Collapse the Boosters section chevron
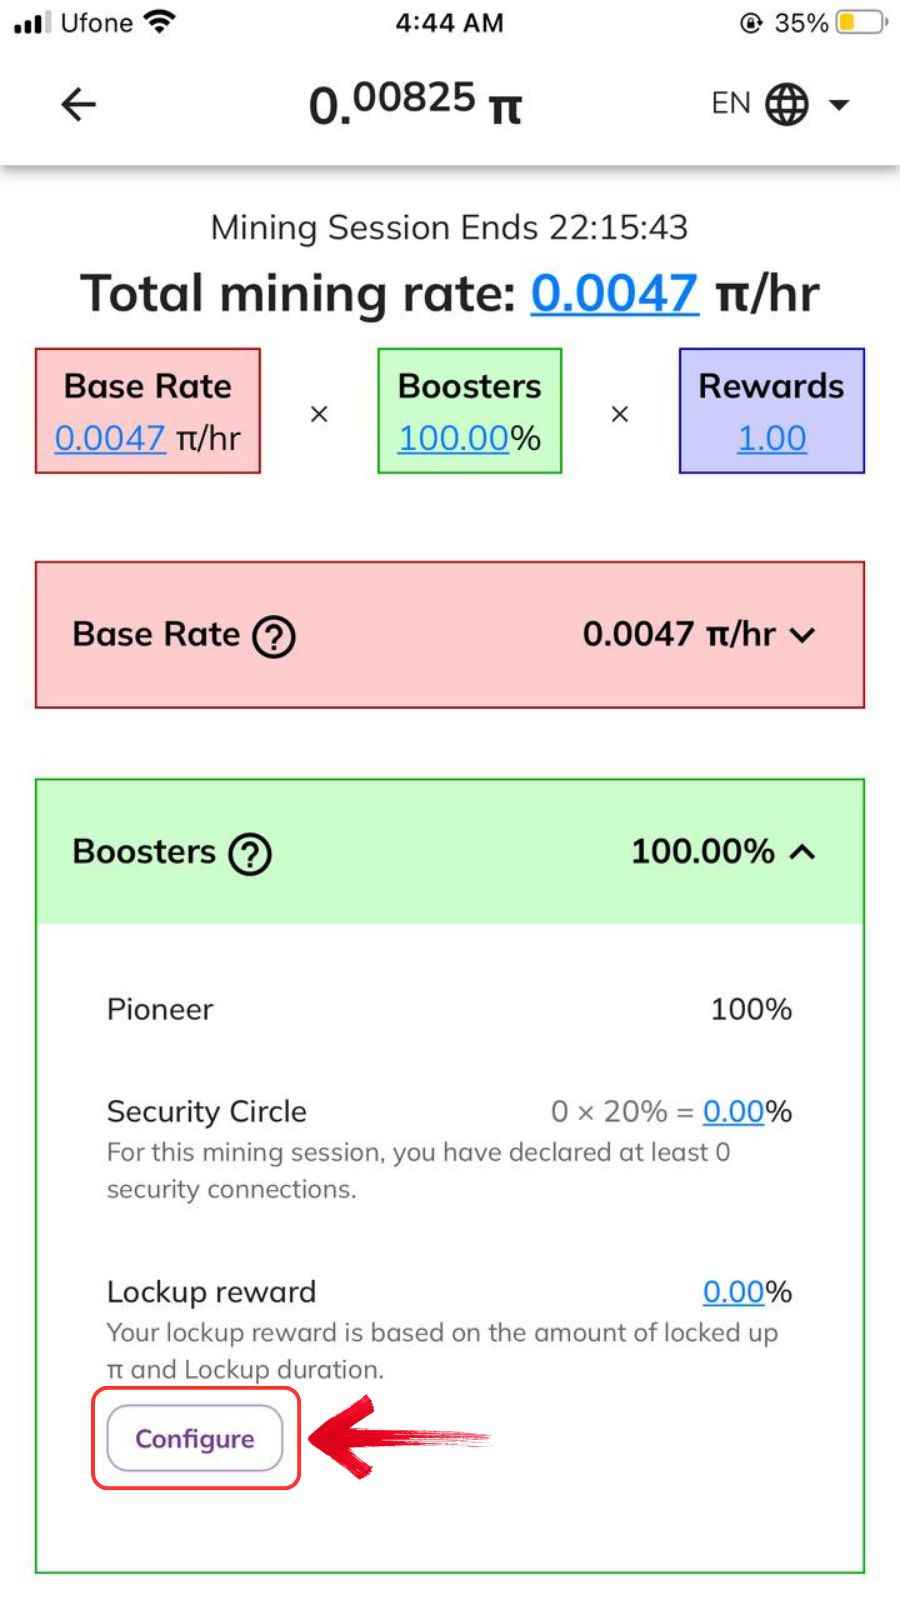 point(802,852)
